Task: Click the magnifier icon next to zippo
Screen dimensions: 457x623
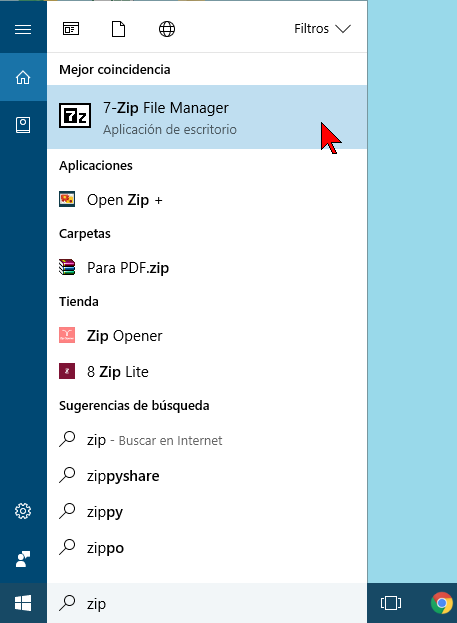Action: point(67,547)
